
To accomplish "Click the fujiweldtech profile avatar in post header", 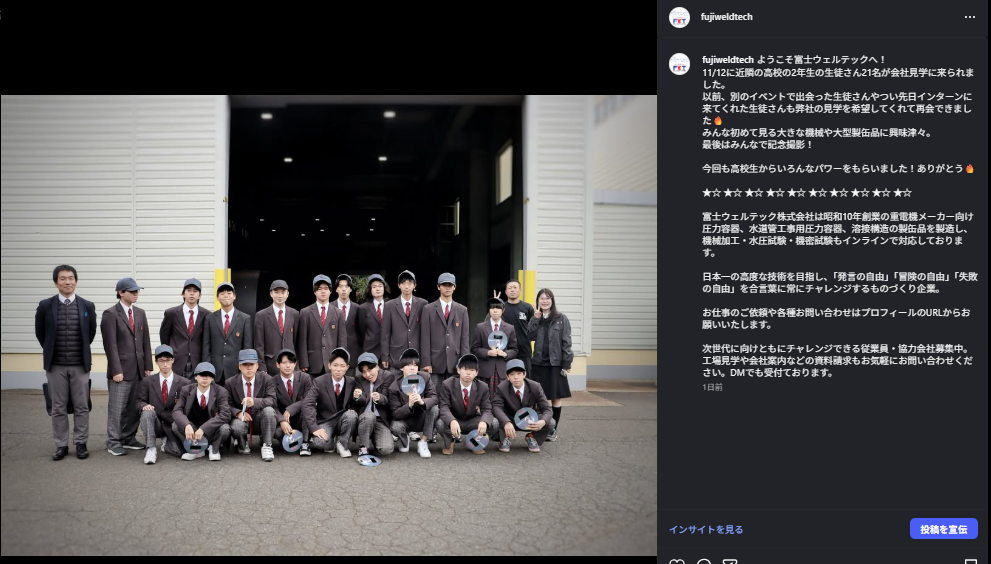I will (x=679, y=17).
